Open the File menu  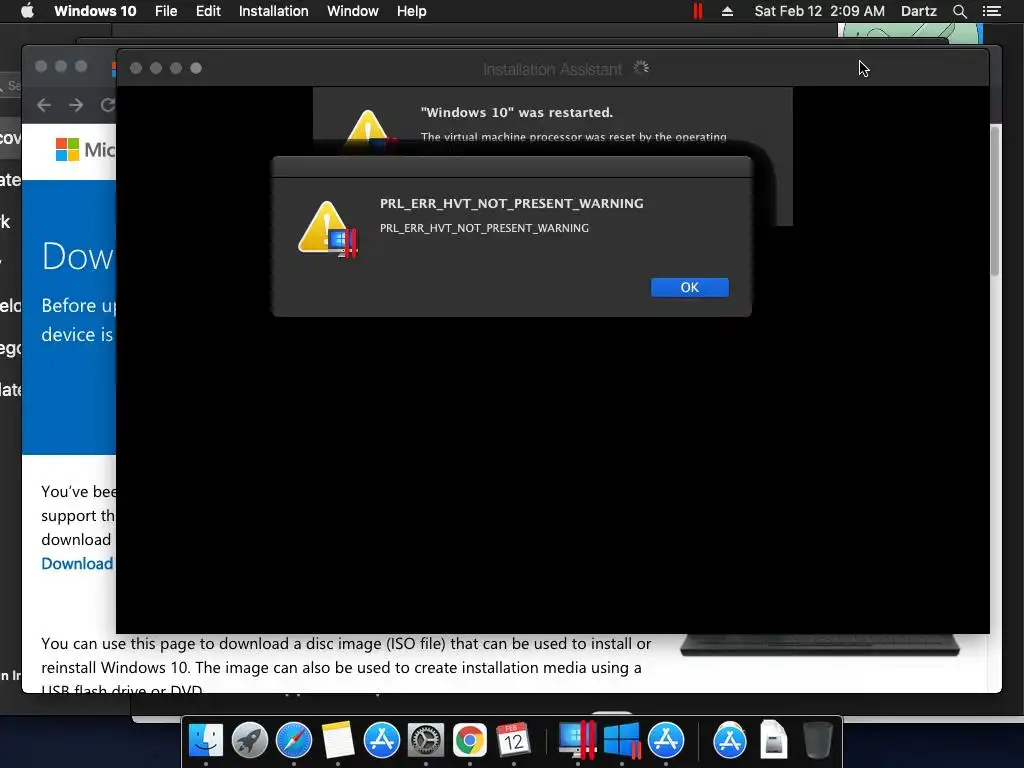(166, 11)
